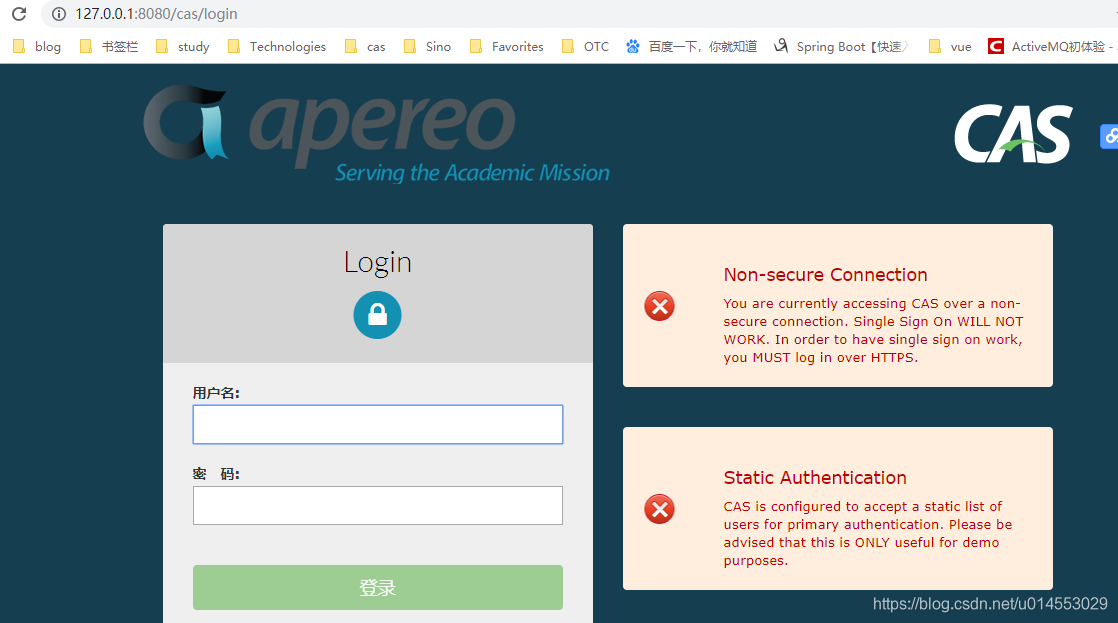Open the Spring Boot bookmark
The width and height of the screenshot is (1118, 623).
[842, 46]
